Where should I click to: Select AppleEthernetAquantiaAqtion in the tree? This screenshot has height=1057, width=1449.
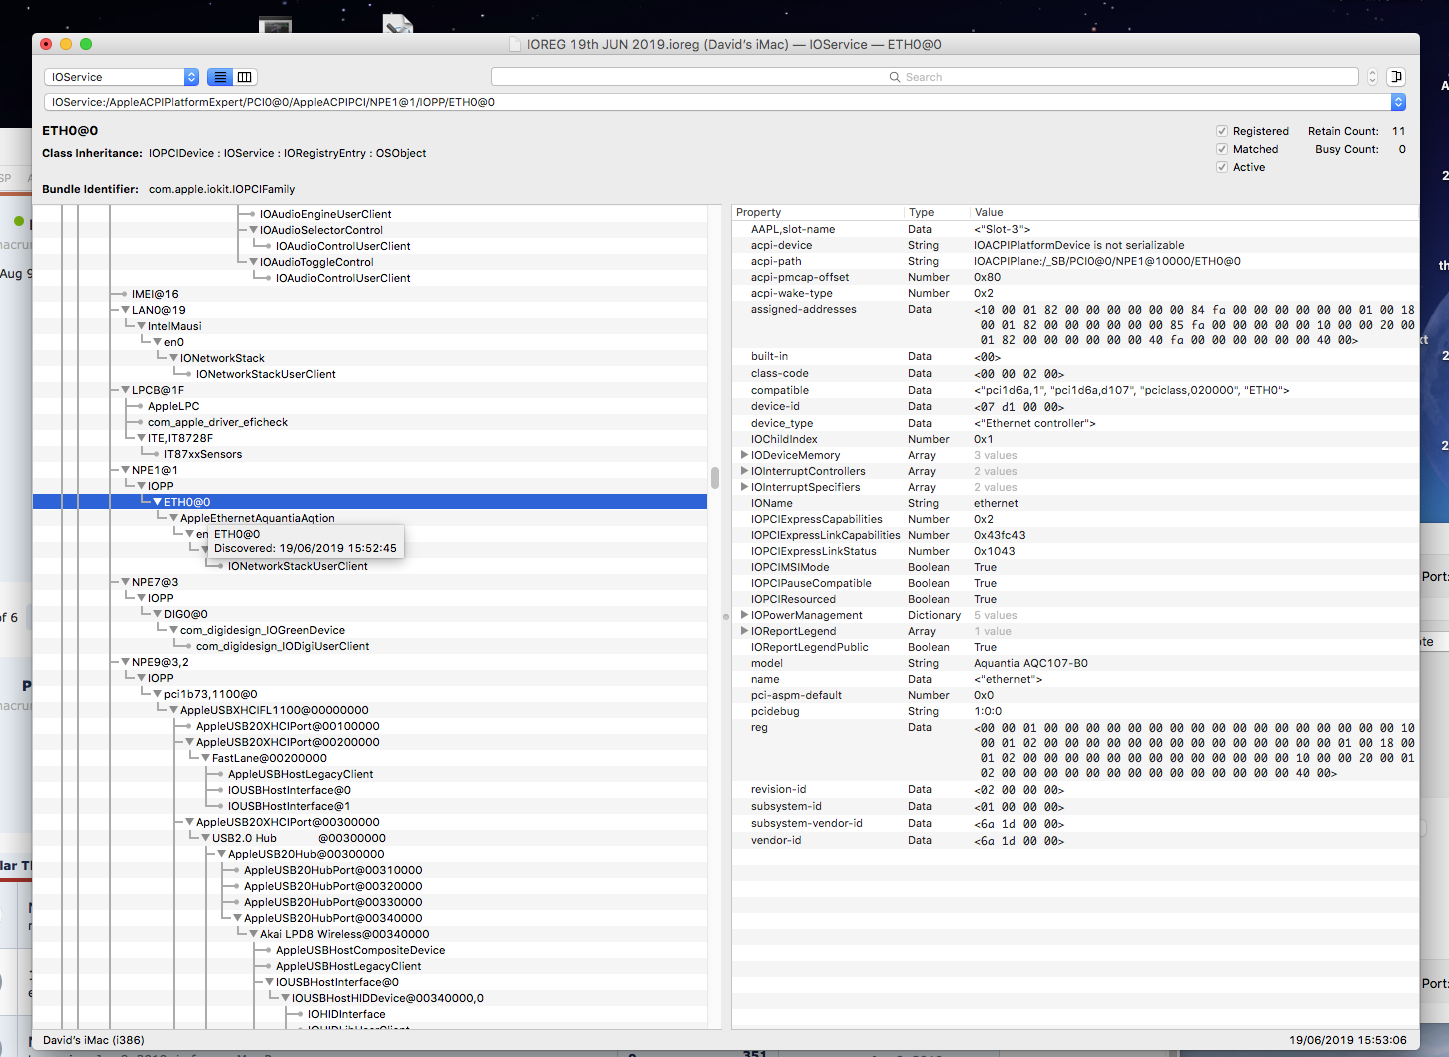257,518
